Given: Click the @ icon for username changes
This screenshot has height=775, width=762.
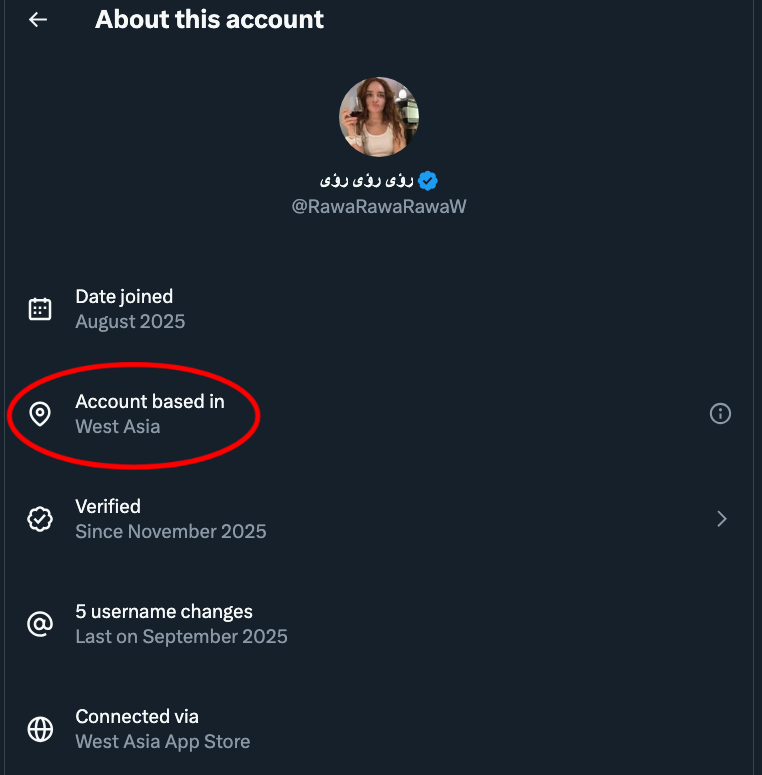Looking at the screenshot, I should pos(40,624).
